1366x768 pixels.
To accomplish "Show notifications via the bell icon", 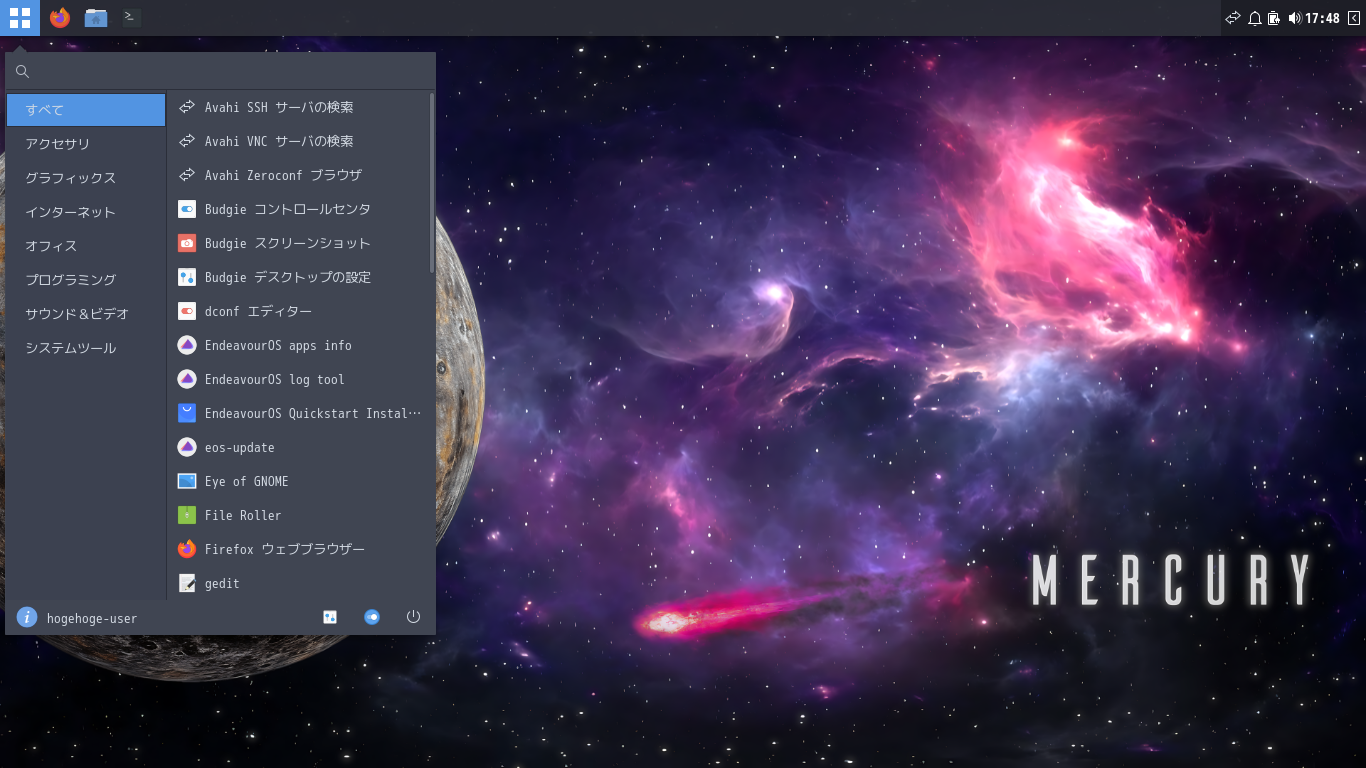I will (1254, 18).
